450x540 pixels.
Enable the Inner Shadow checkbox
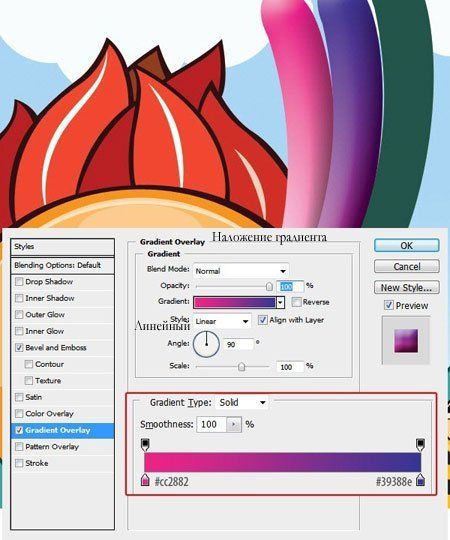19,298
